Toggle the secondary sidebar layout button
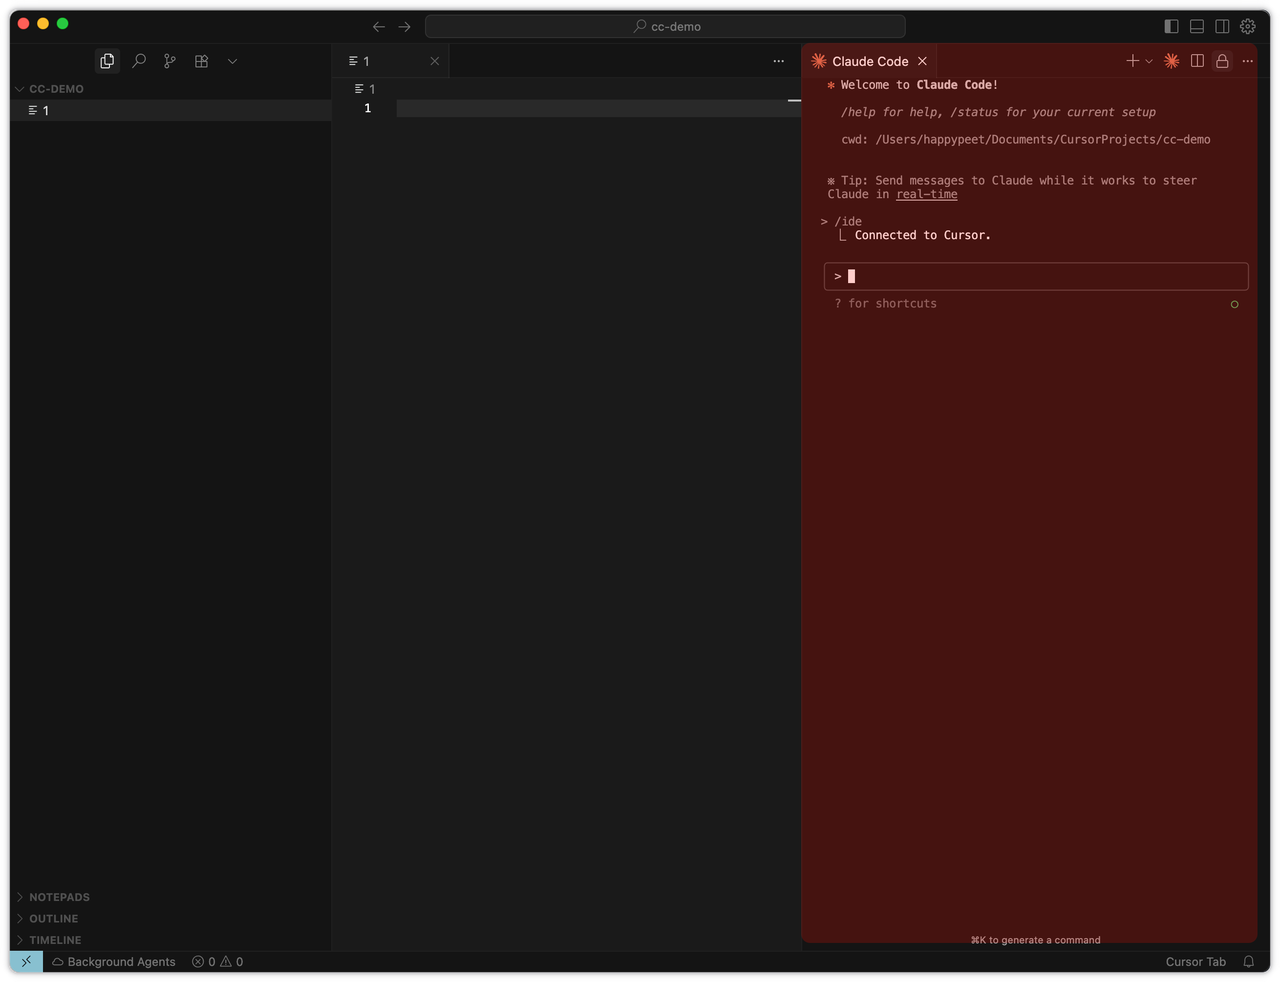Viewport: 1280px width, 982px height. 1222,26
